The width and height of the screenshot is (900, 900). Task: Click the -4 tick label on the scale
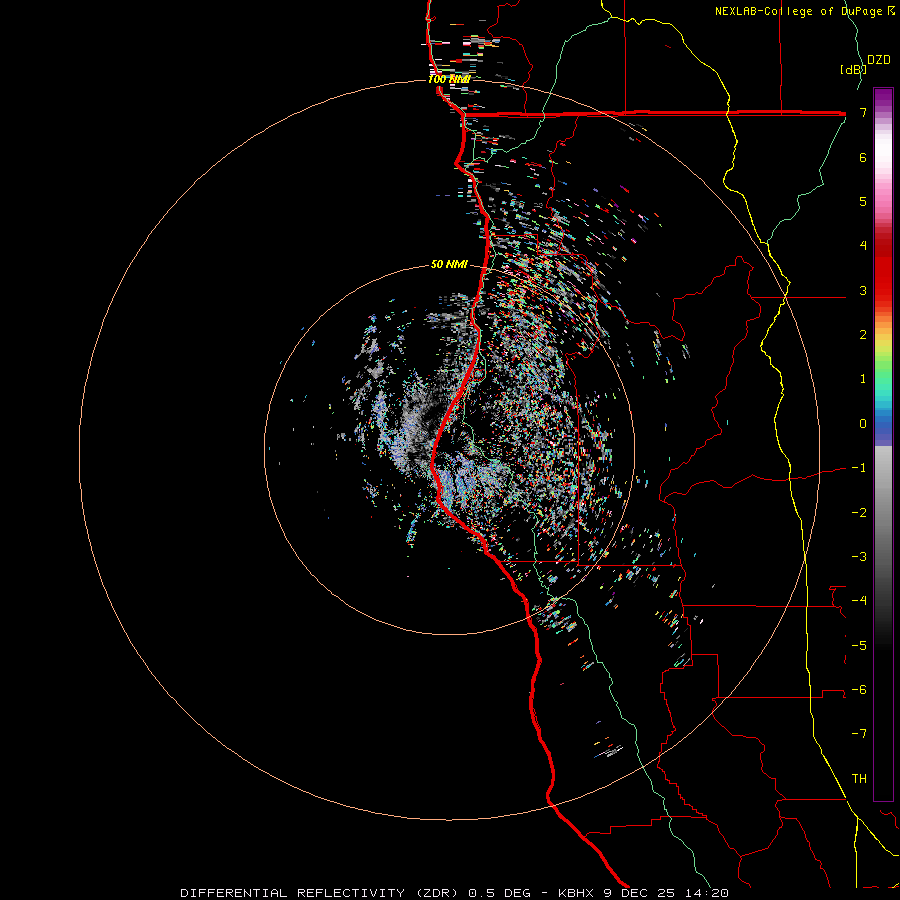(x=859, y=600)
